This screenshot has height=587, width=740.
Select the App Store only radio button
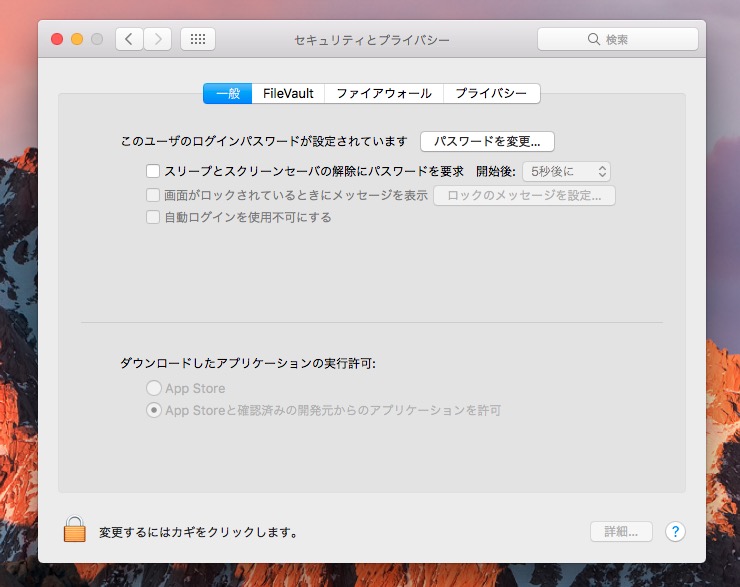153,388
